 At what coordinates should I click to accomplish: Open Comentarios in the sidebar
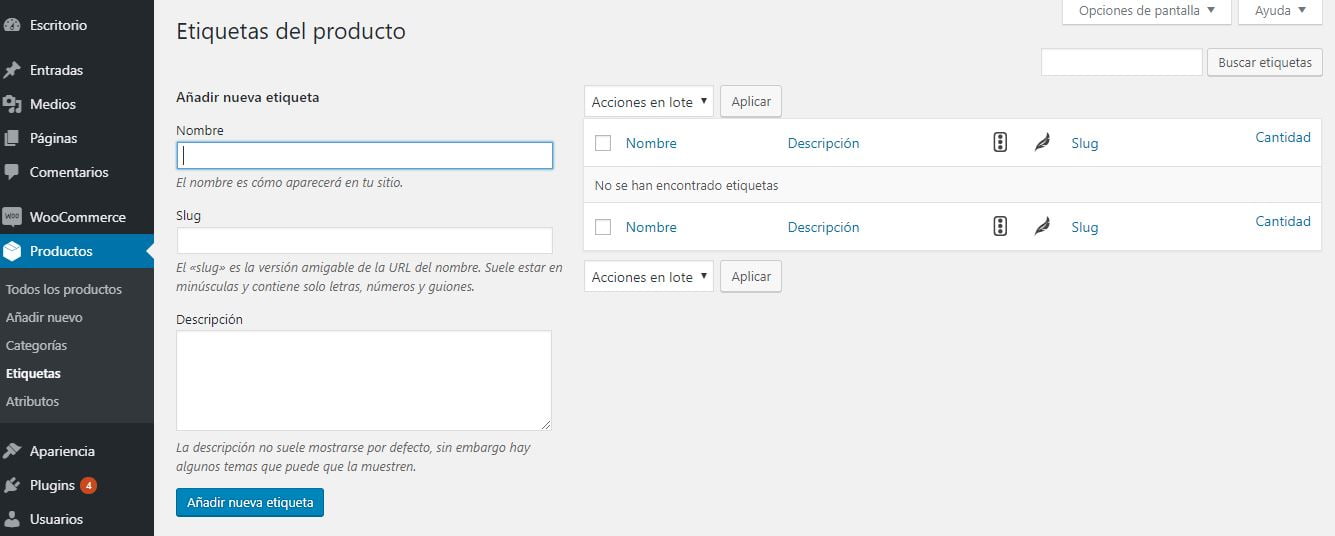point(69,172)
